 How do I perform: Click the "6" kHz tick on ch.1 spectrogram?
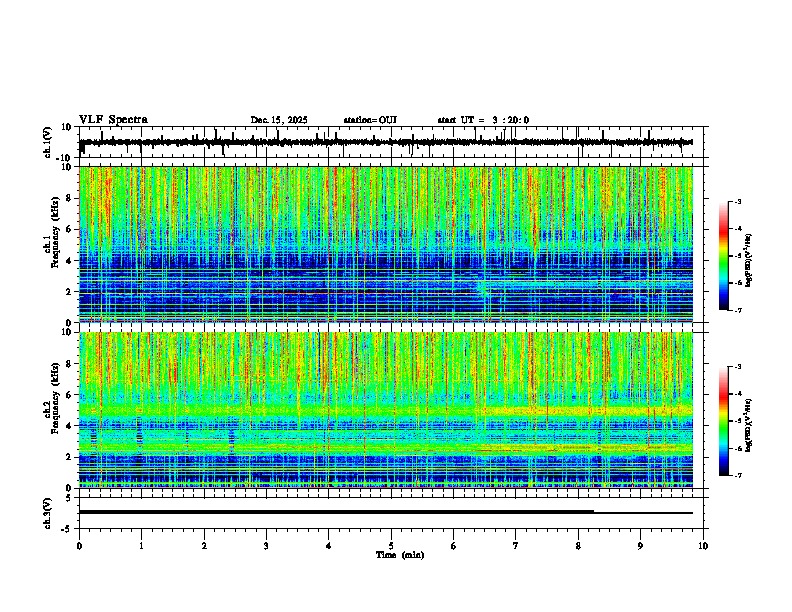pos(69,230)
